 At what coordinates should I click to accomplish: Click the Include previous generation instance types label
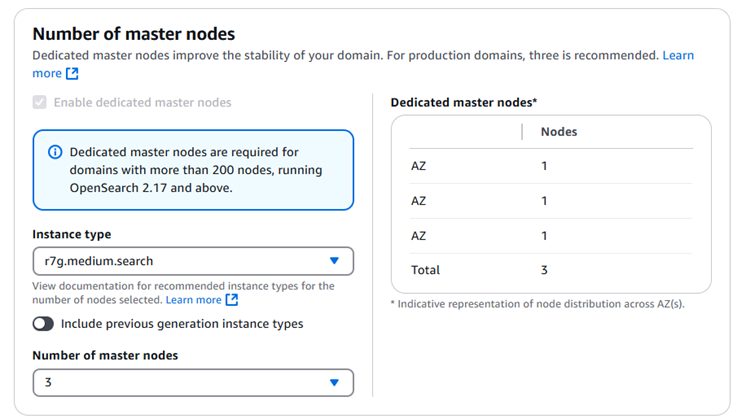(182, 324)
